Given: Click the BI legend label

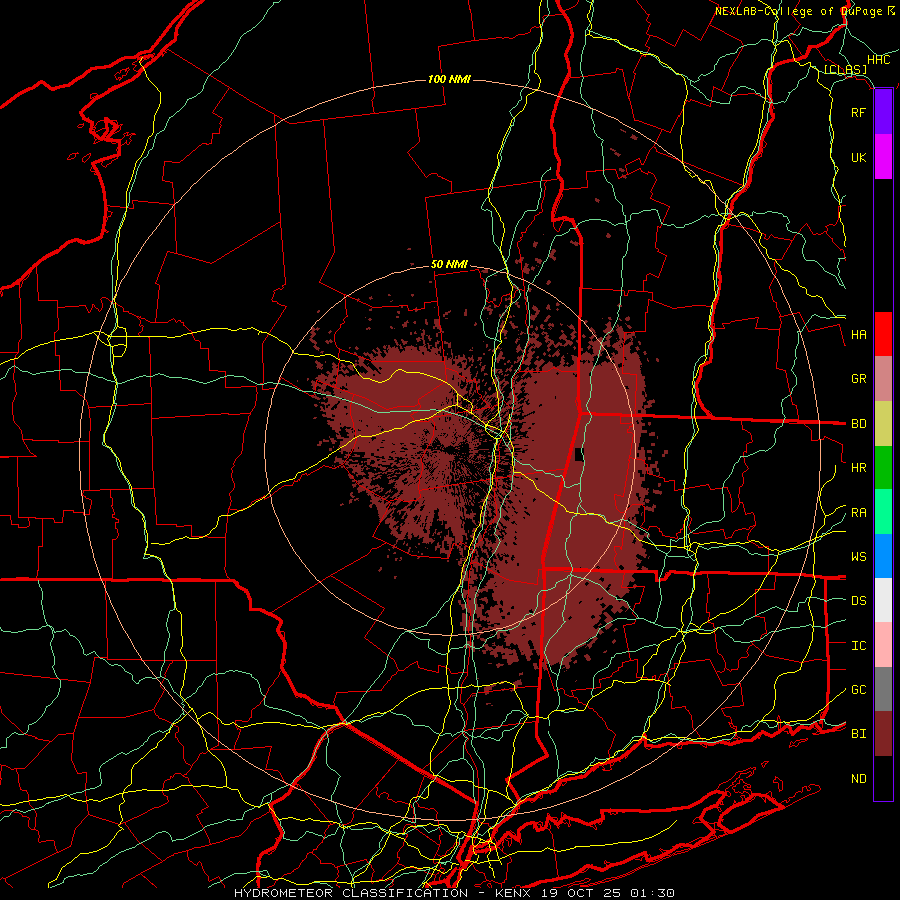Looking at the screenshot, I should pos(858,734).
